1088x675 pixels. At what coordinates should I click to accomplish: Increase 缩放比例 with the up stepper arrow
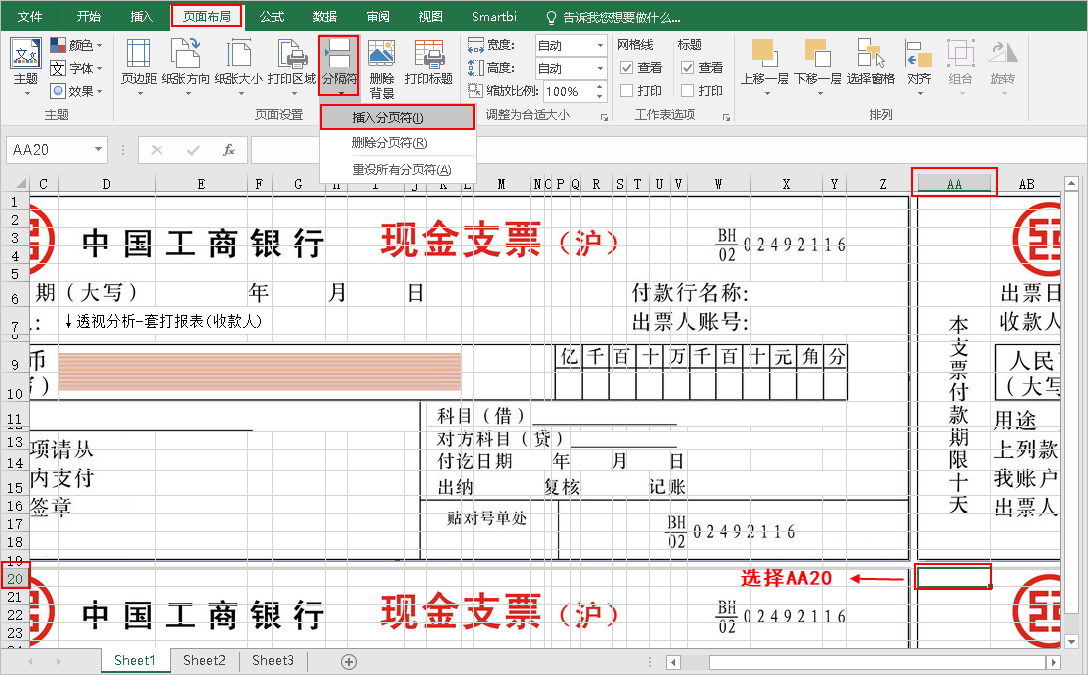click(x=600, y=87)
